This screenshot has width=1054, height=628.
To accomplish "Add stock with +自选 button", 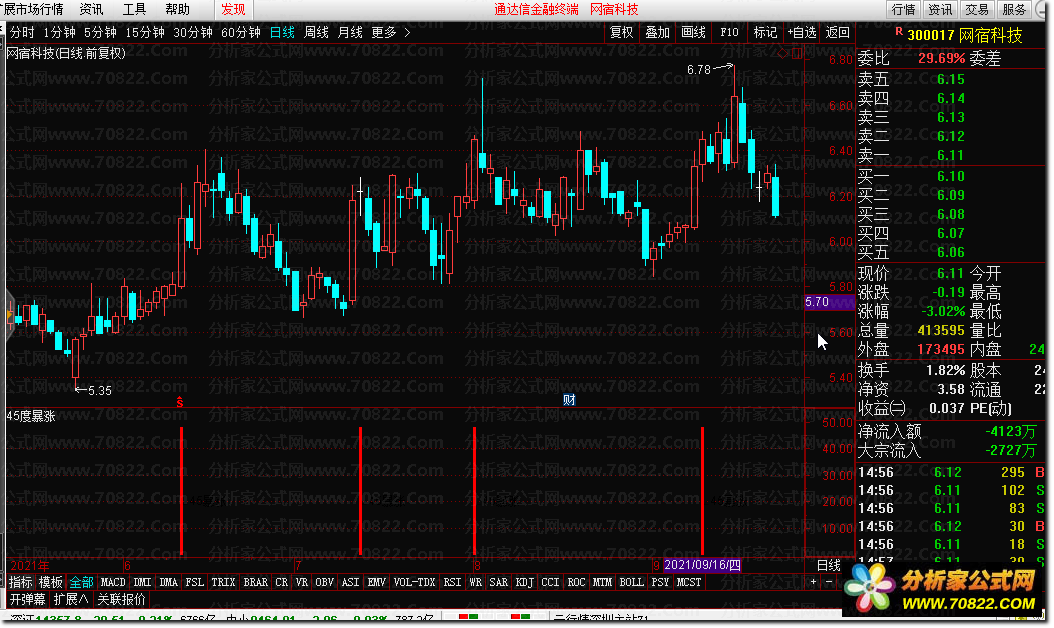I will pyautogui.click(x=802, y=32).
